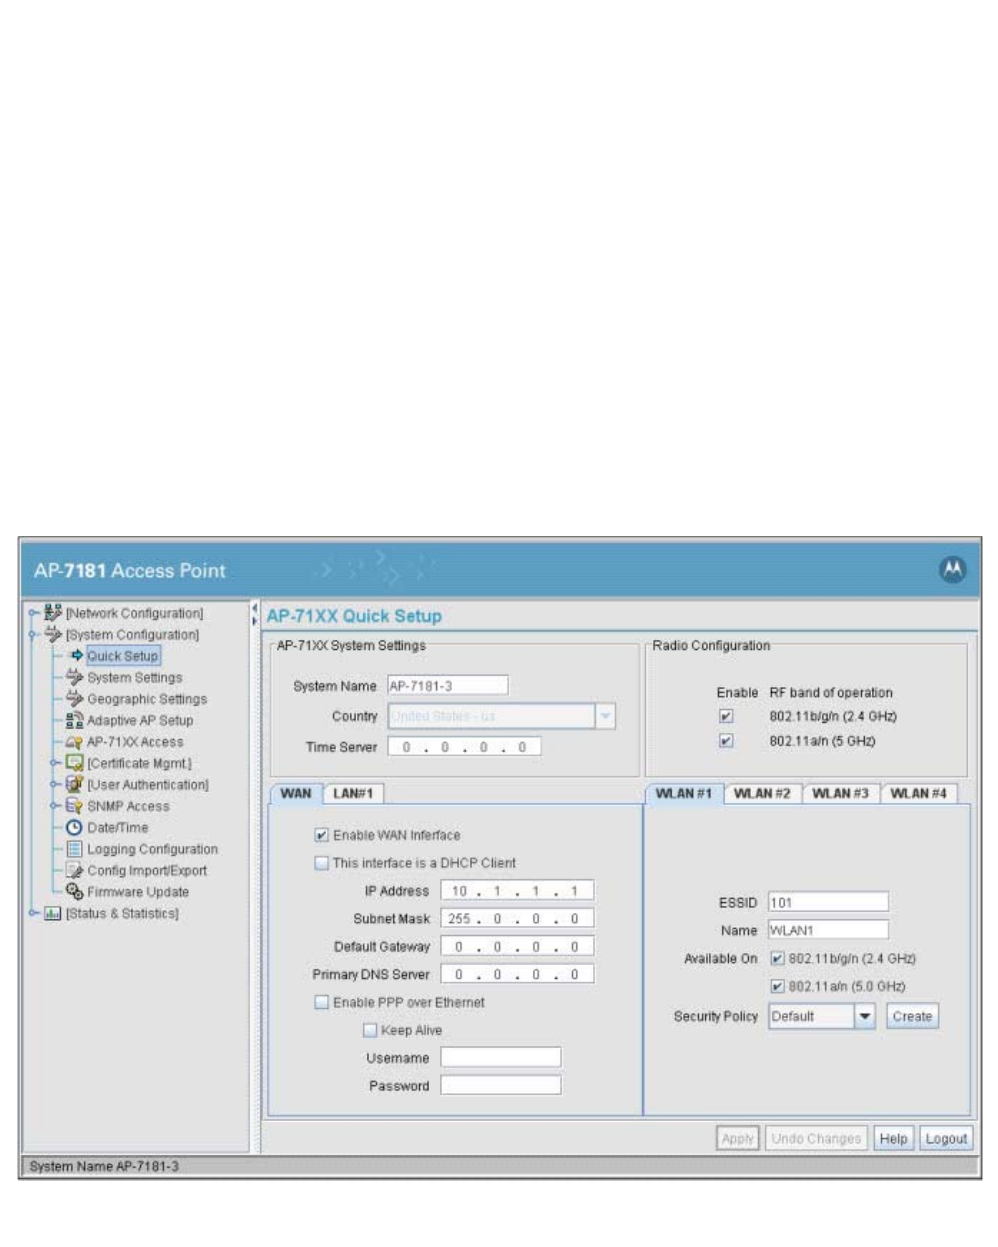Click the Logging Configuration icon
The width and height of the screenshot is (998, 1247).
tap(74, 849)
